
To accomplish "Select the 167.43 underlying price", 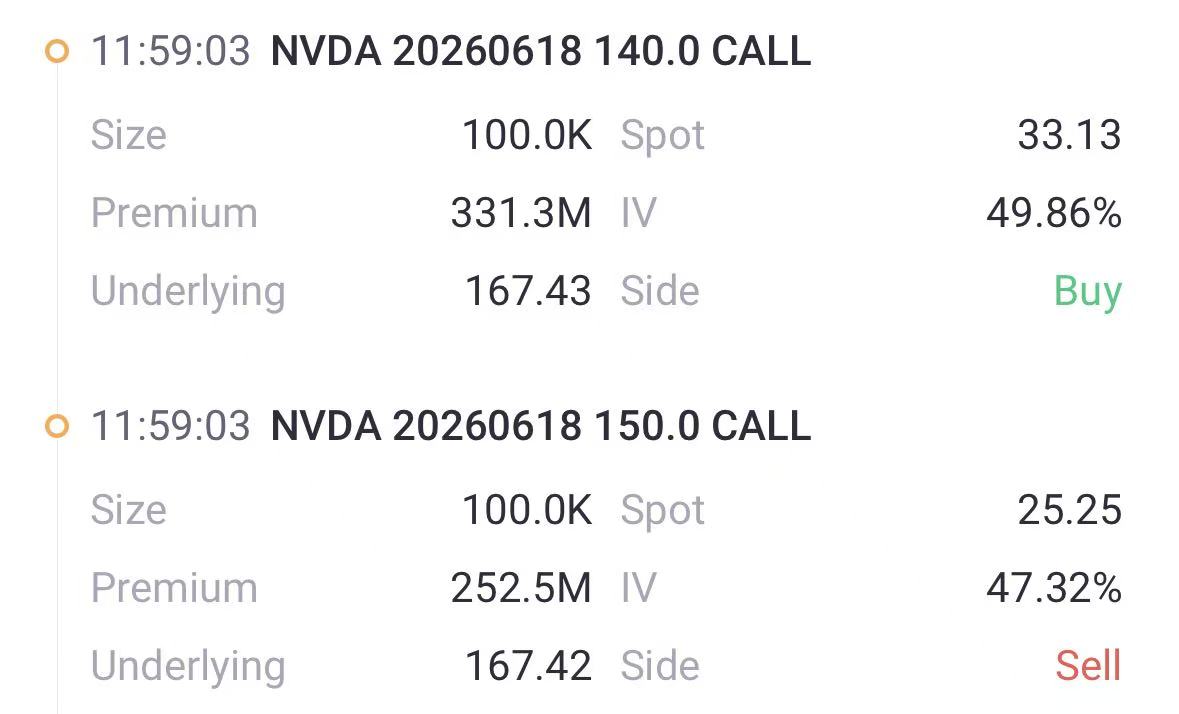I will (x=528, y=291).
